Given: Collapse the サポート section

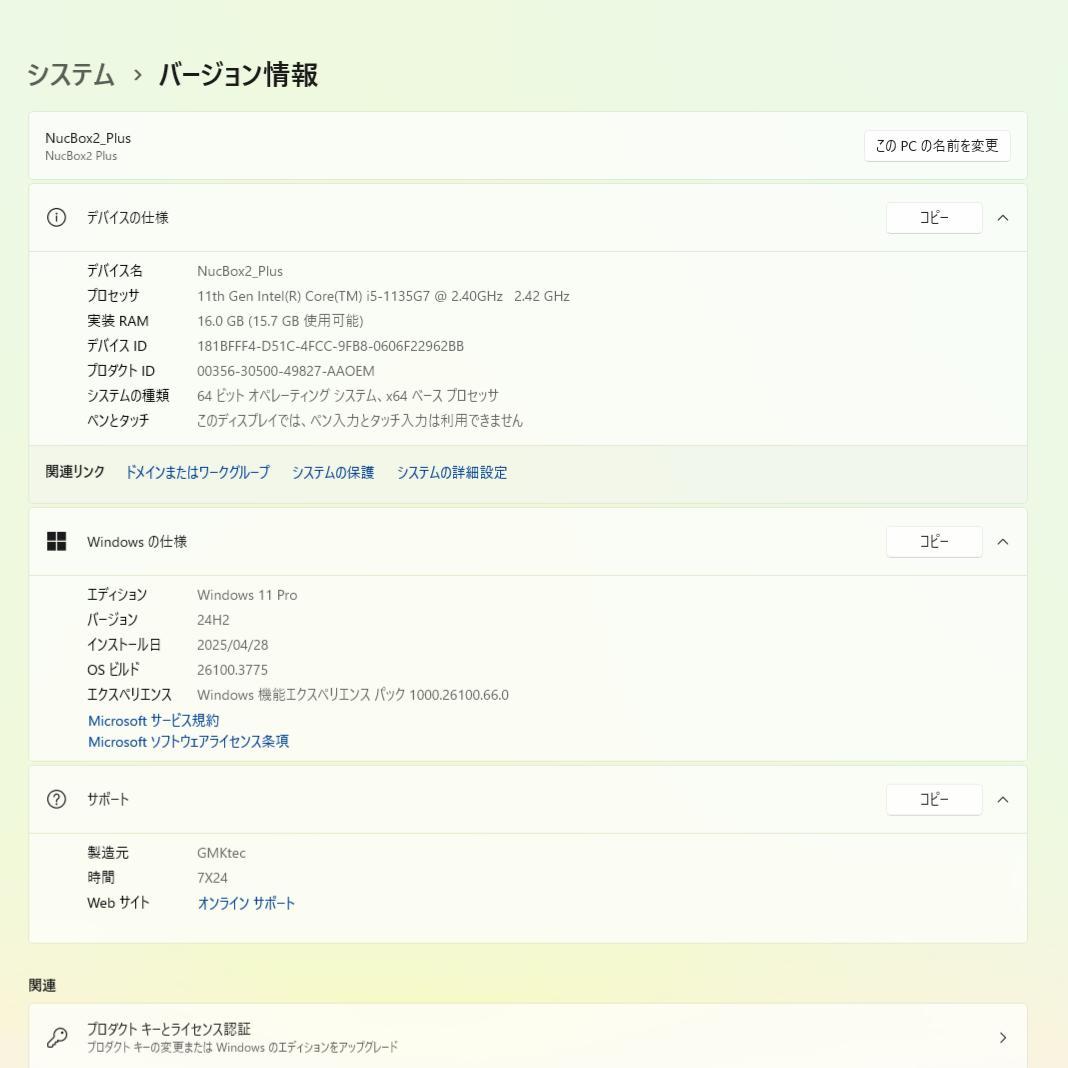Looking at the screenshot, I should [x=1003, y=799].
